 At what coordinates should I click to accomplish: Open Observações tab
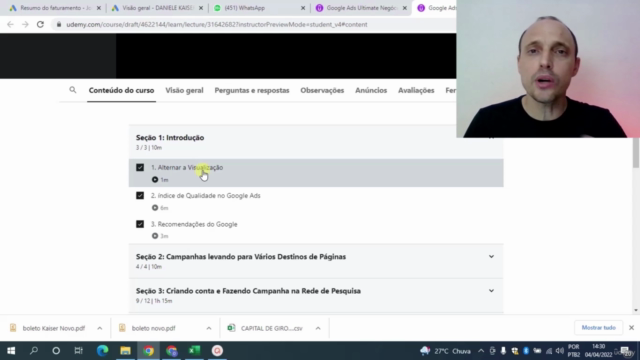point(322,91)
